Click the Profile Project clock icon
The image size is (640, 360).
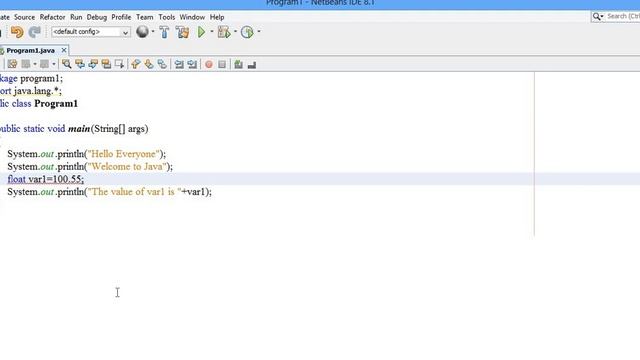(247, 32)
